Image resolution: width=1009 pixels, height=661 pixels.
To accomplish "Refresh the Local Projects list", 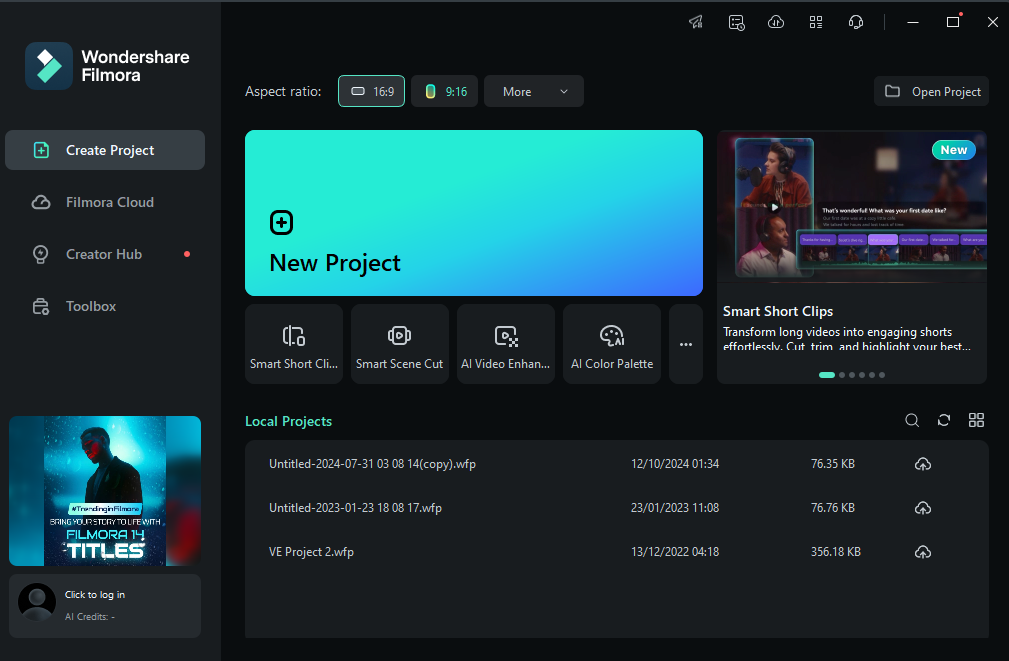I will coord(944,420).
